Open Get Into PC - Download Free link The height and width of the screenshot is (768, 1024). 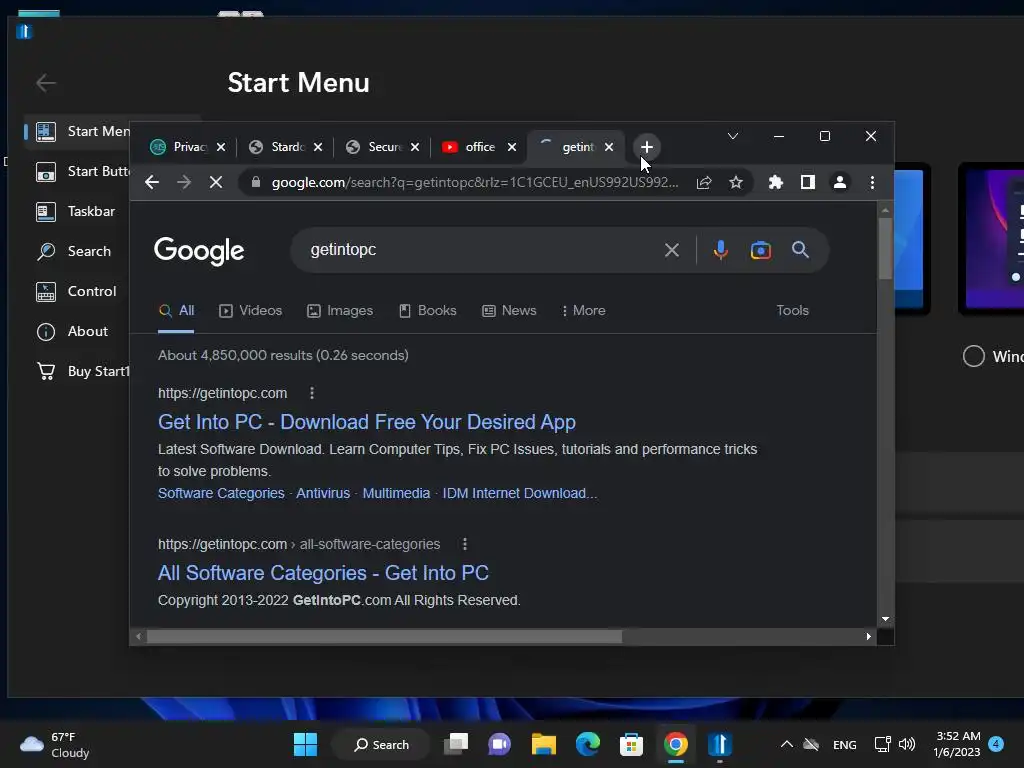pyautogui.click(x=366, y=422)
